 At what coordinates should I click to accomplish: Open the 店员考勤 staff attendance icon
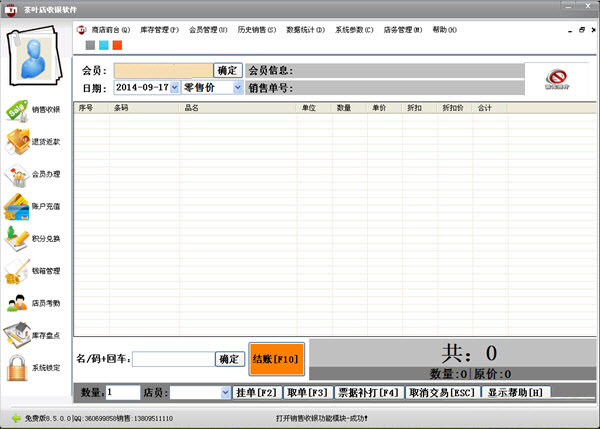tap(17, 303)
